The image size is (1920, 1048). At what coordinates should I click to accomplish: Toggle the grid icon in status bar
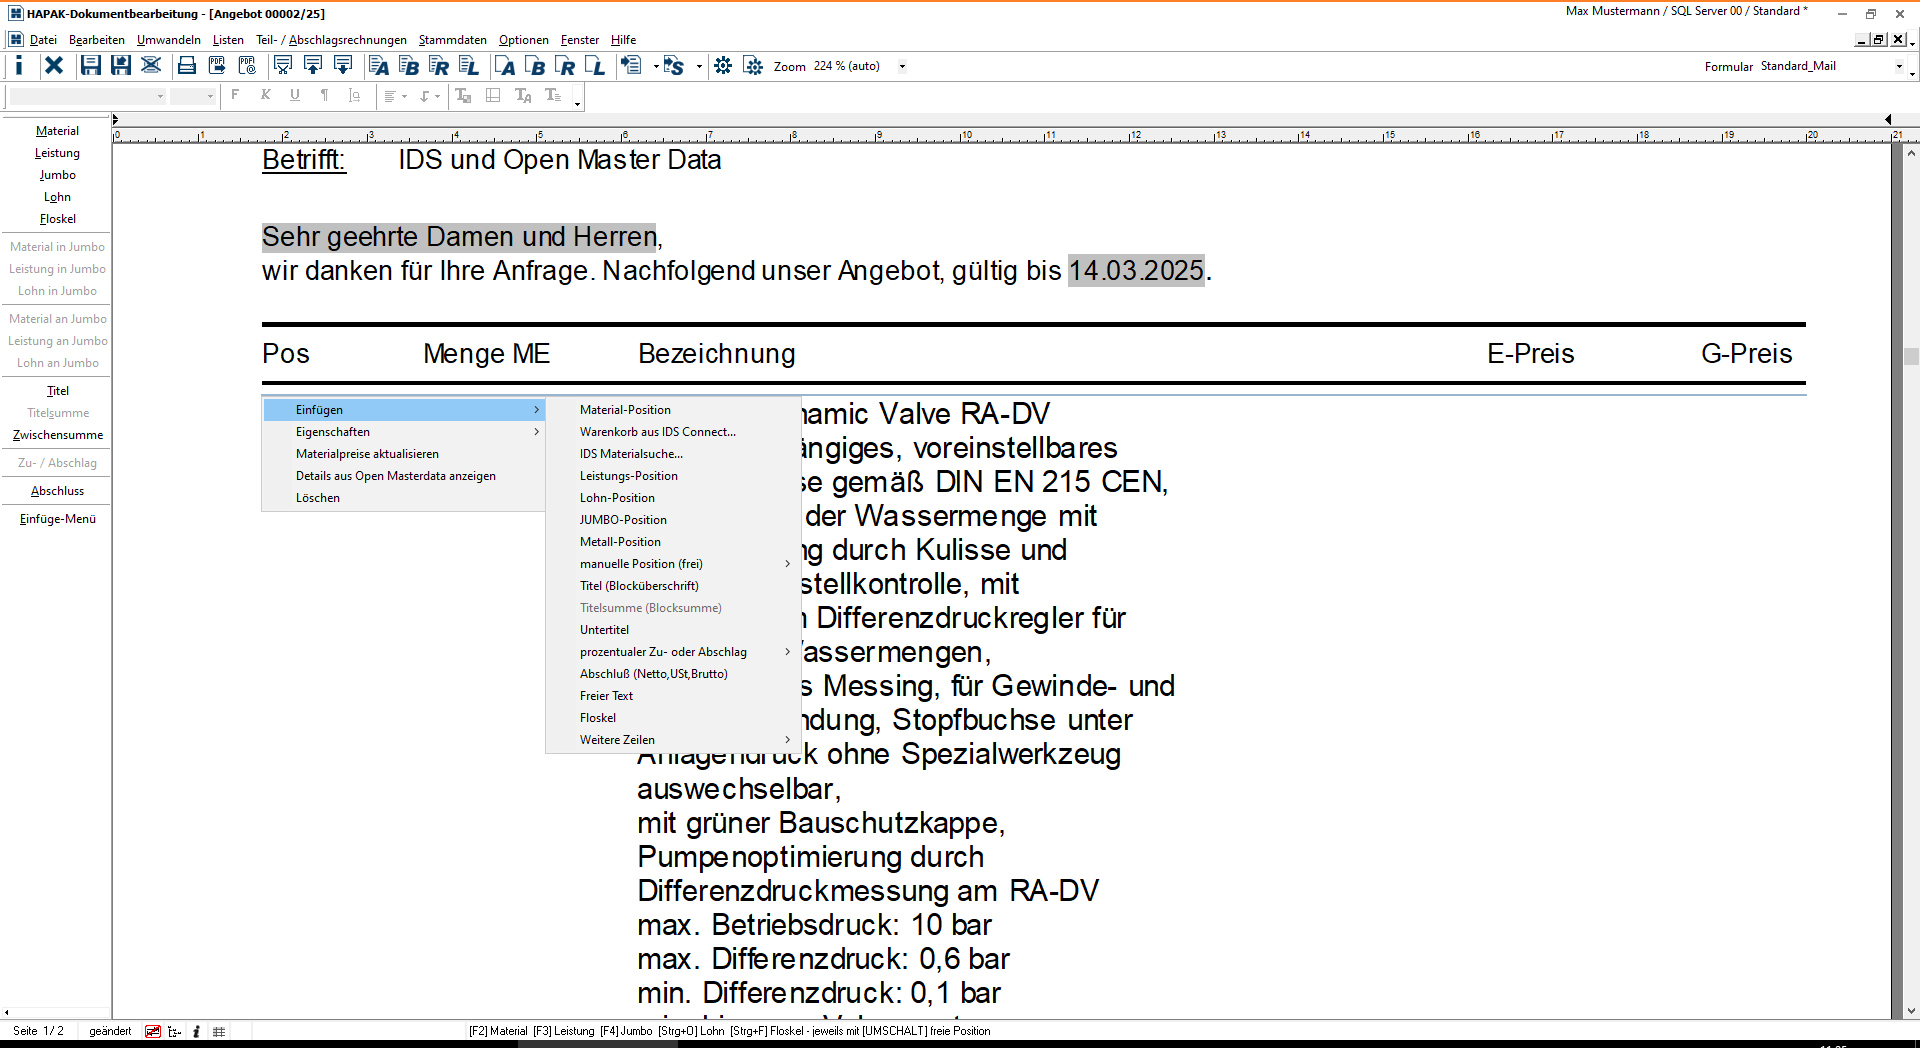[219, 1031]
